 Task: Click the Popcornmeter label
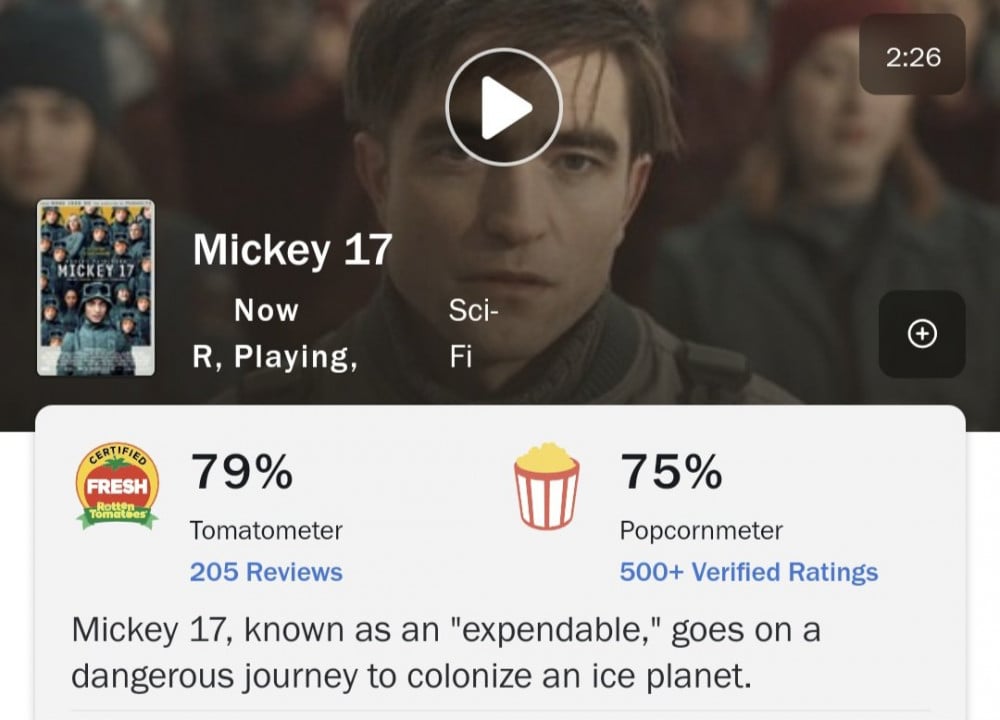pyautogui.click(x=701, y=530)
